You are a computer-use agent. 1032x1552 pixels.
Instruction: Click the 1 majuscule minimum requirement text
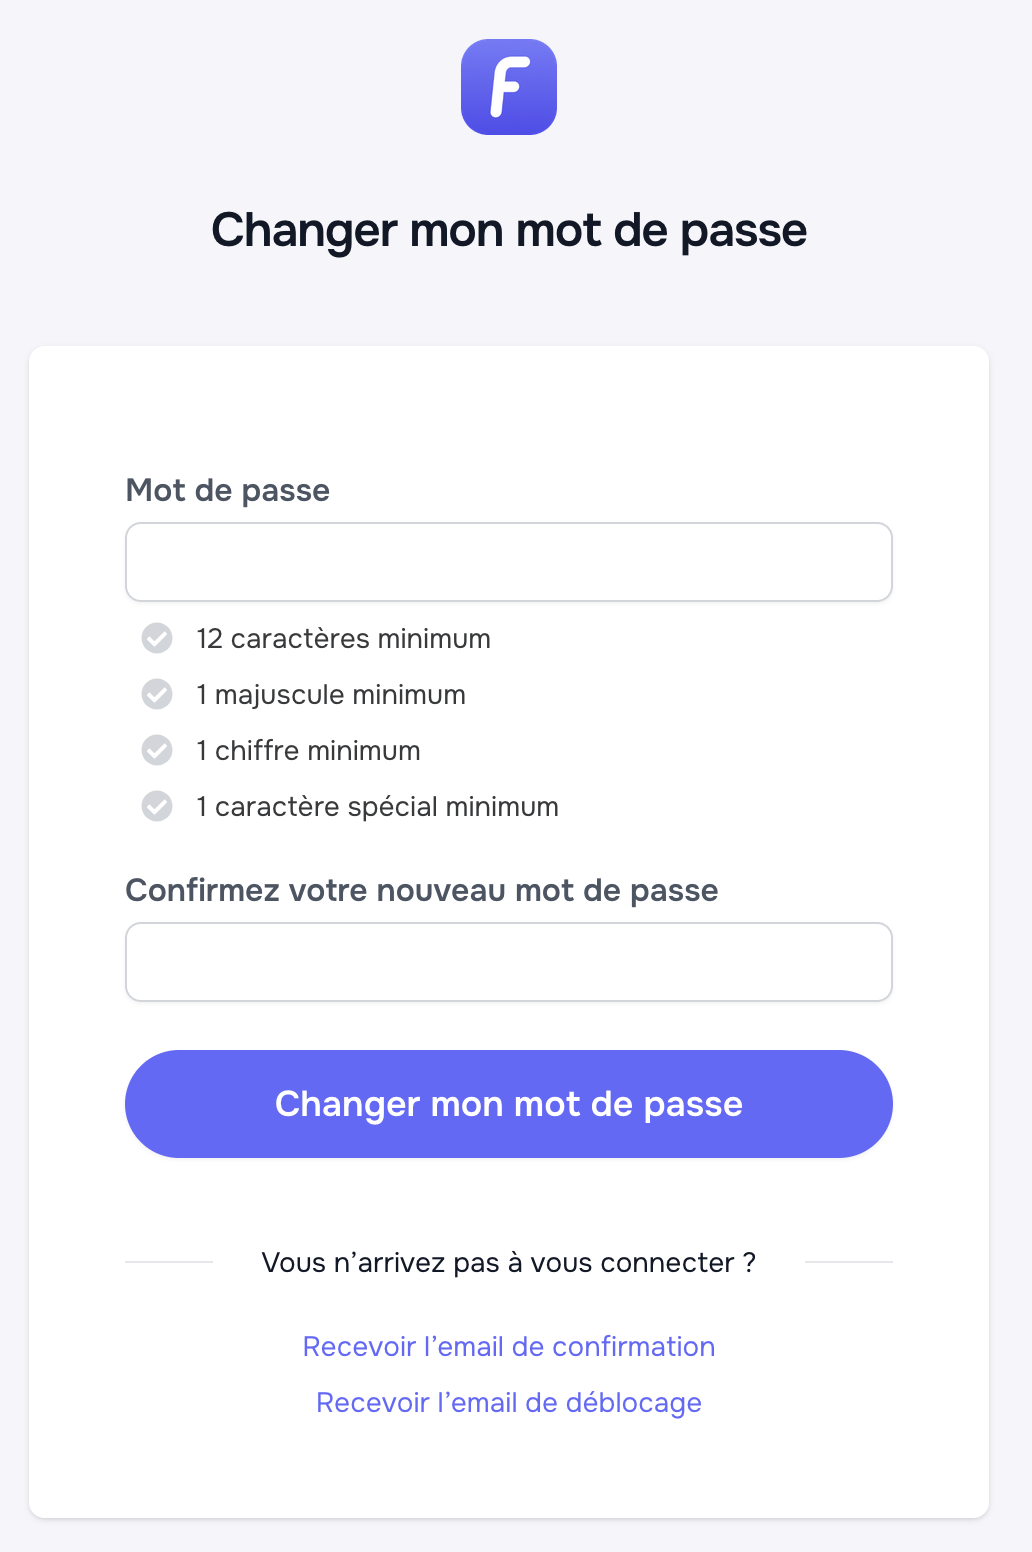pos(331,695)
